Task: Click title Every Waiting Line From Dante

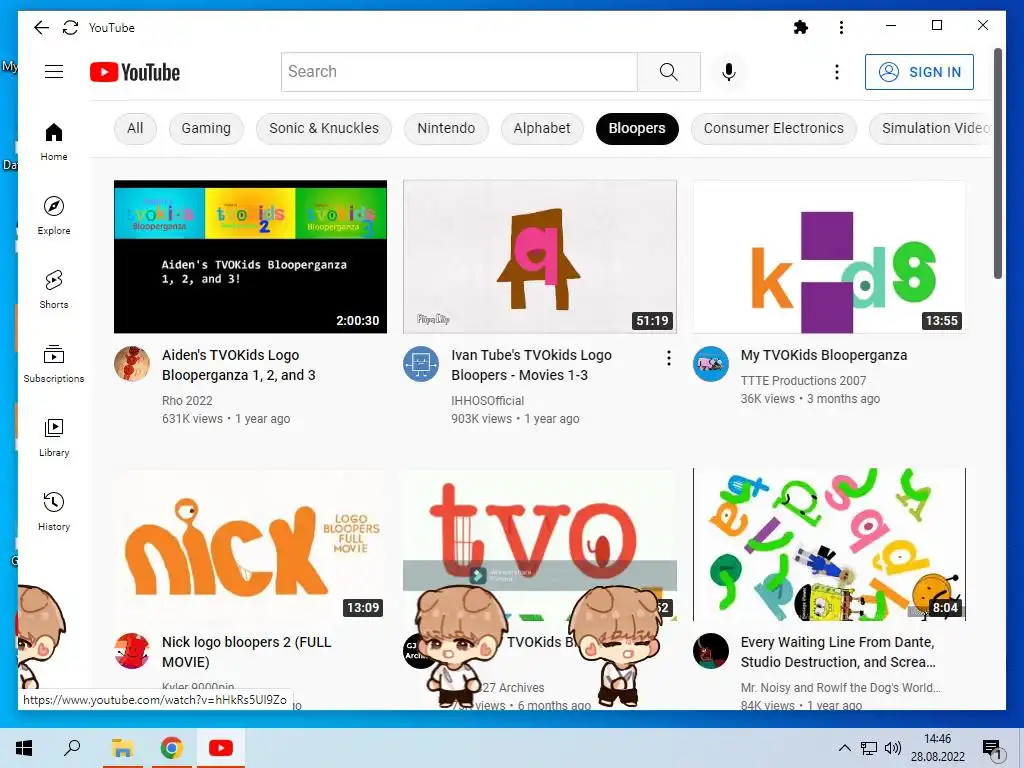Action: [838, 652]
